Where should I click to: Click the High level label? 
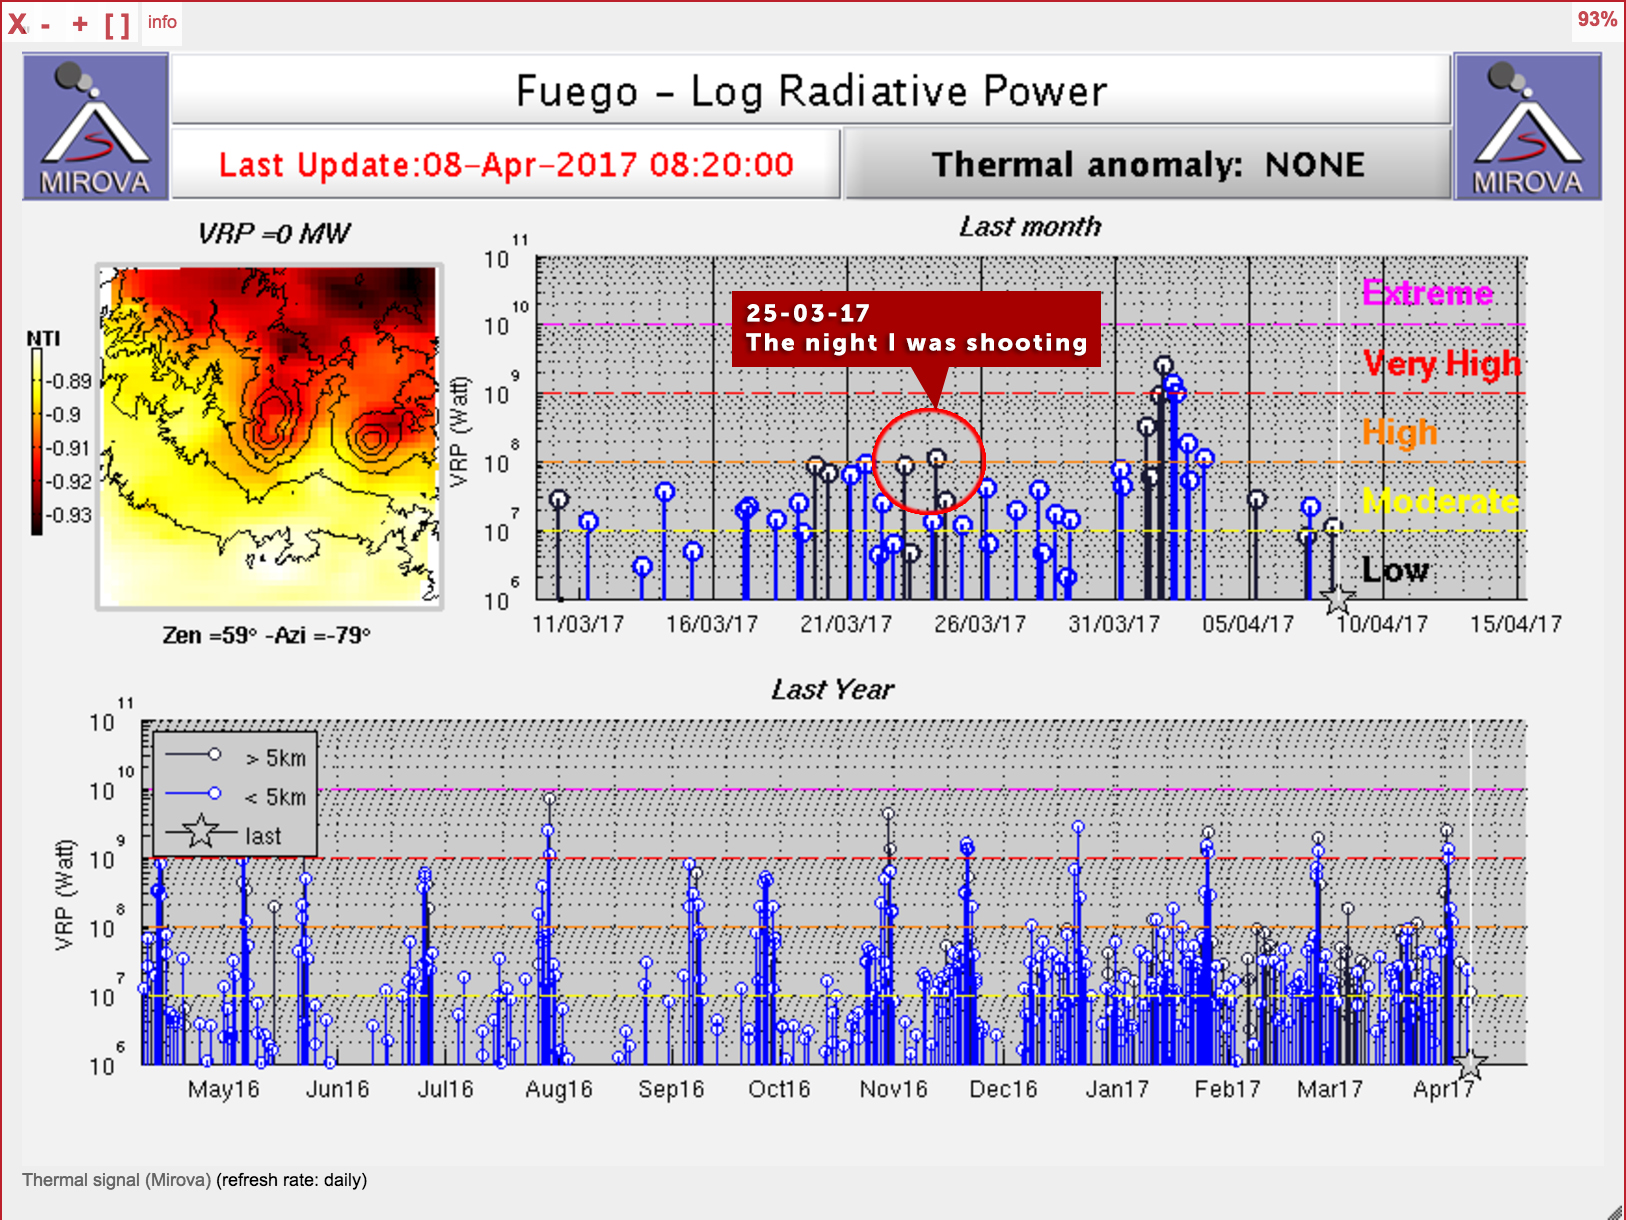[x=1400, y=433]
